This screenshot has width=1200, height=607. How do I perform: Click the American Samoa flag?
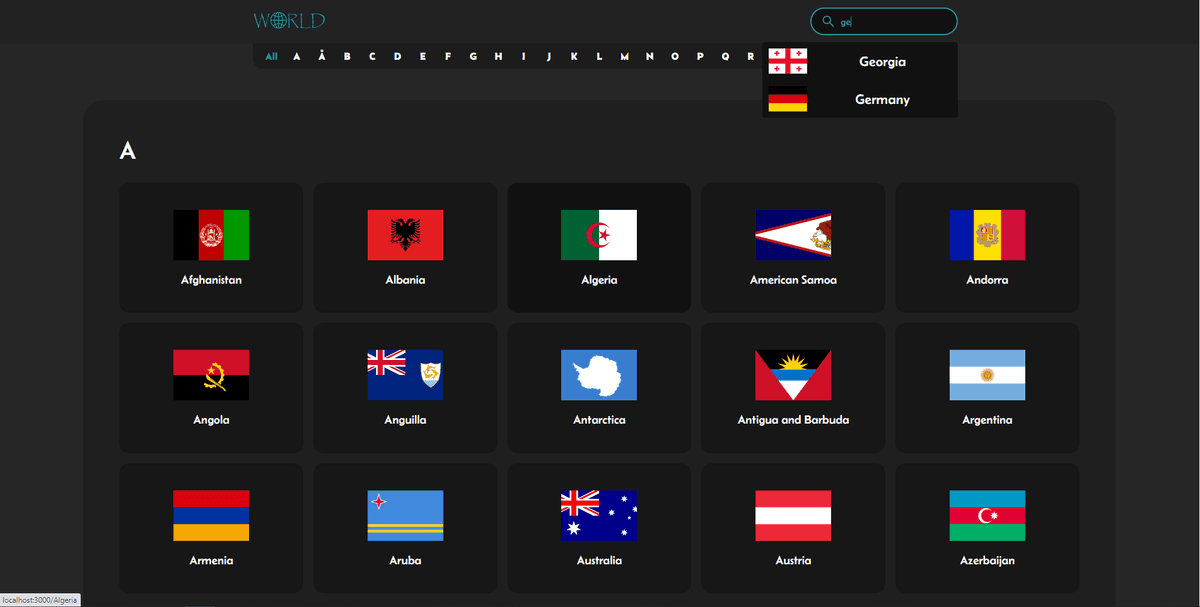(793, 235)
